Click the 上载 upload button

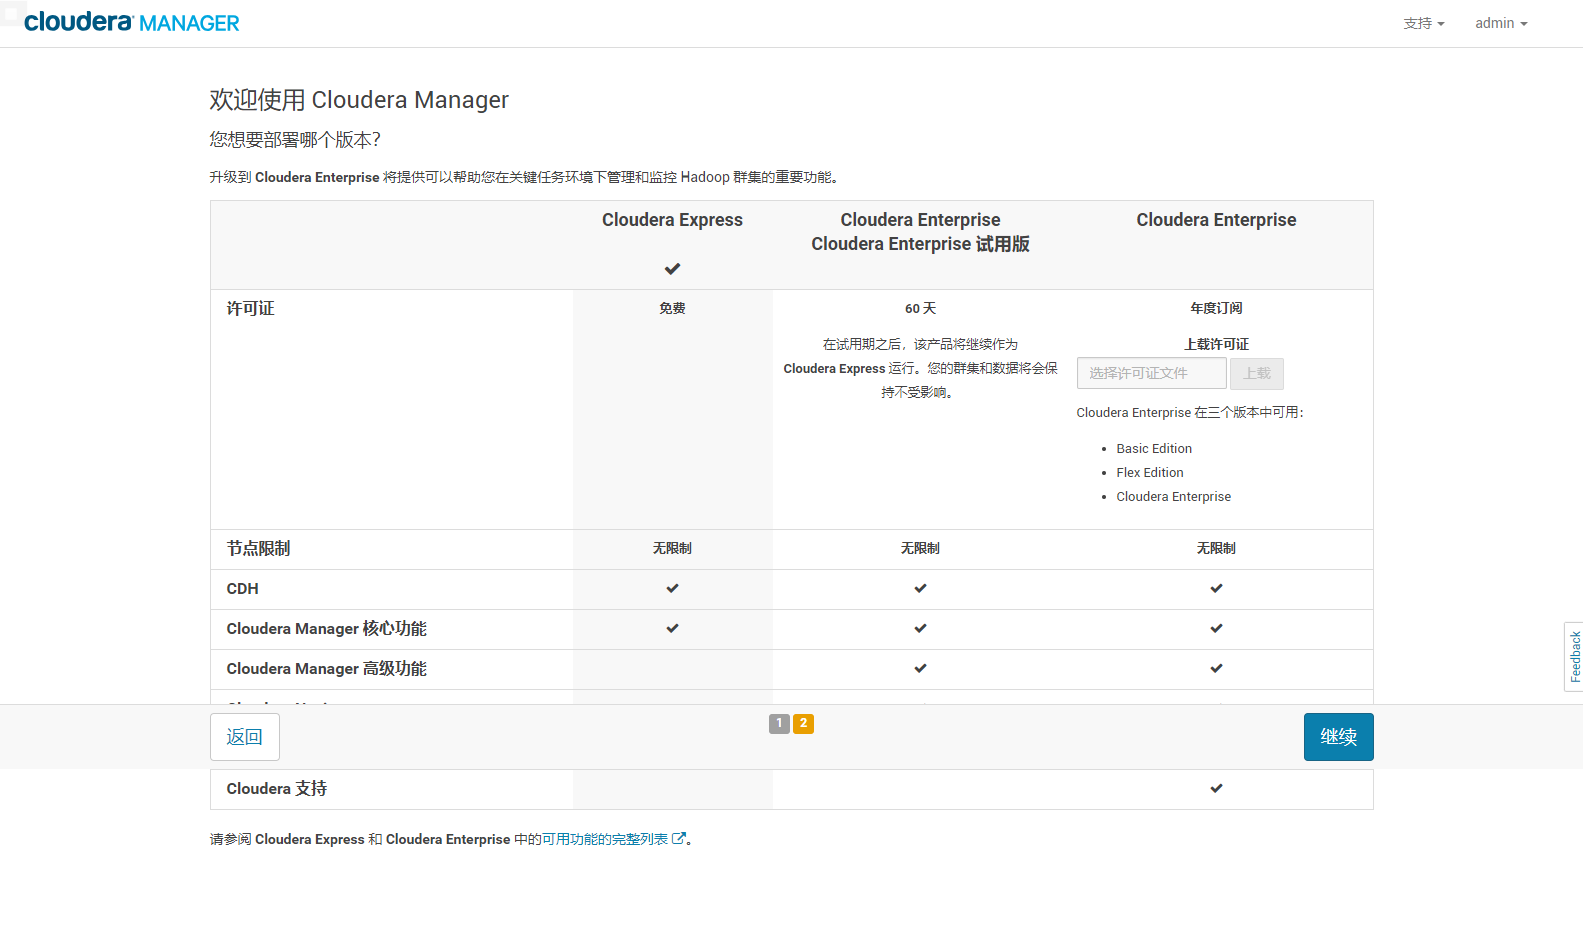click(x=1257, y=373)
